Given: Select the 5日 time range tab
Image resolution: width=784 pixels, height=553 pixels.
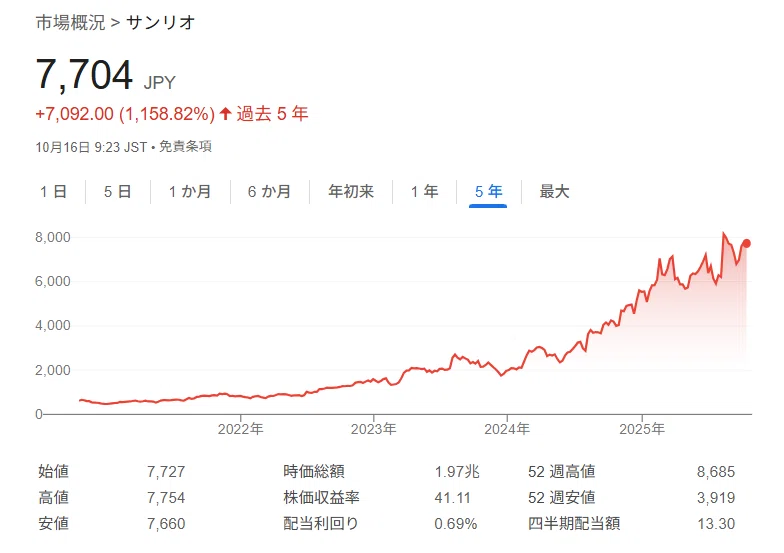Looking at the screenshot, I should (118, 192).
